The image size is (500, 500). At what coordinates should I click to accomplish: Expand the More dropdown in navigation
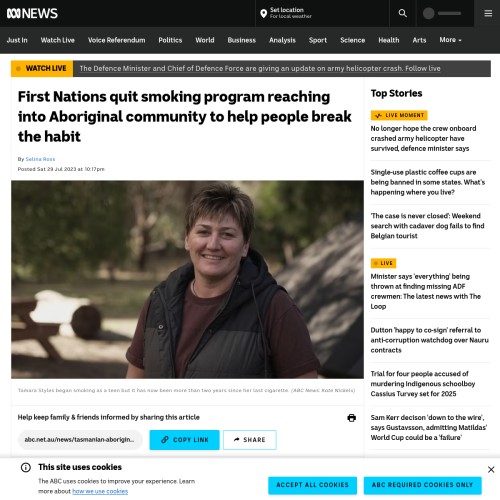[450, 40]
